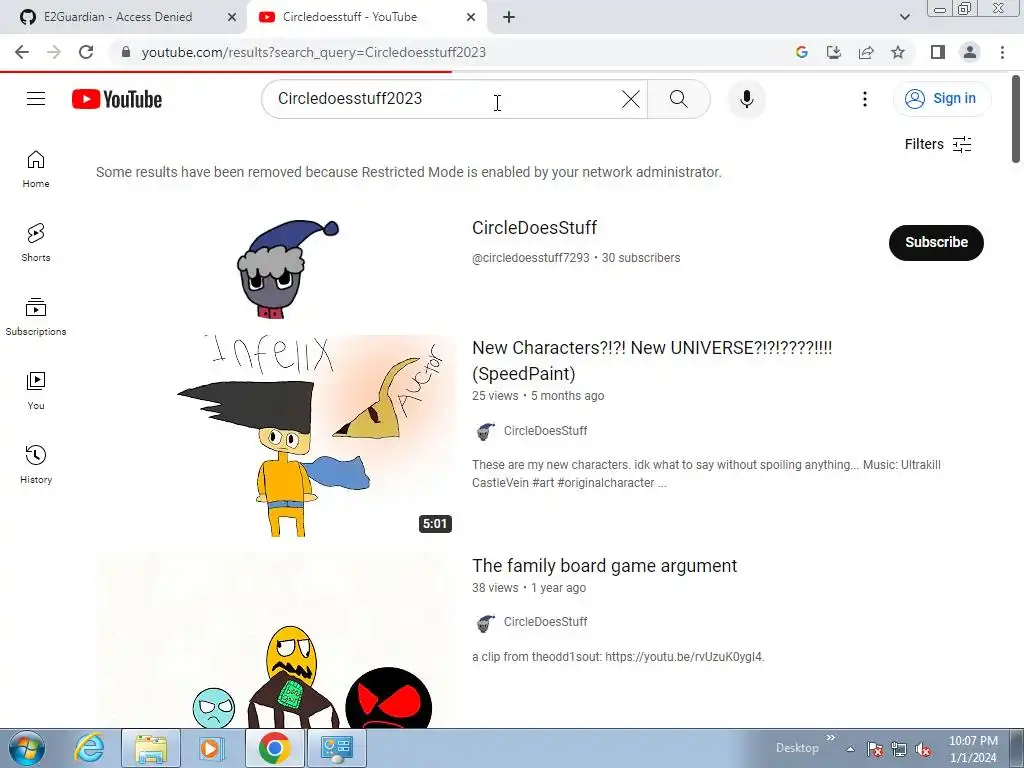This screenshot has height=768, width=1024.
Task: Open the CircleDoesStuff channel title
Action: [x=534, y=228]
